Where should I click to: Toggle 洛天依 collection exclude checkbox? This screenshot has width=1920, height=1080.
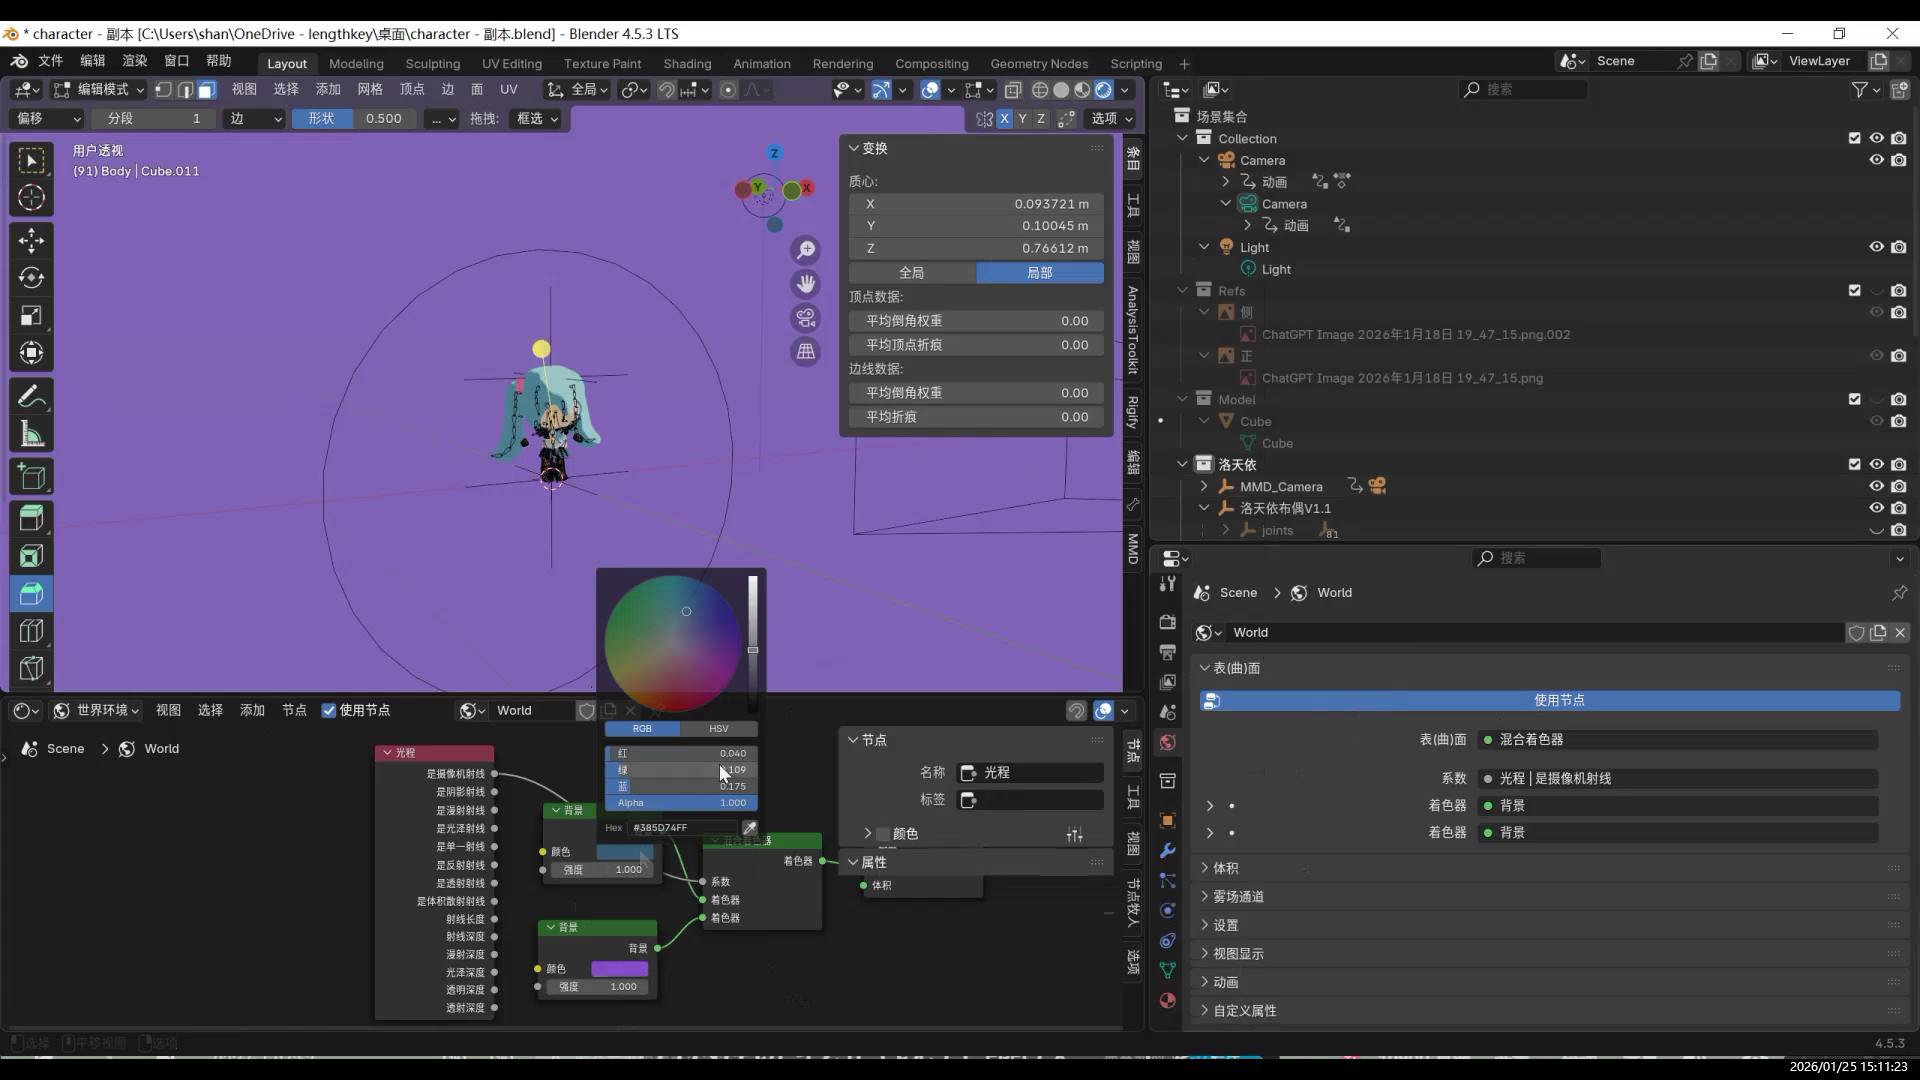1854,464
